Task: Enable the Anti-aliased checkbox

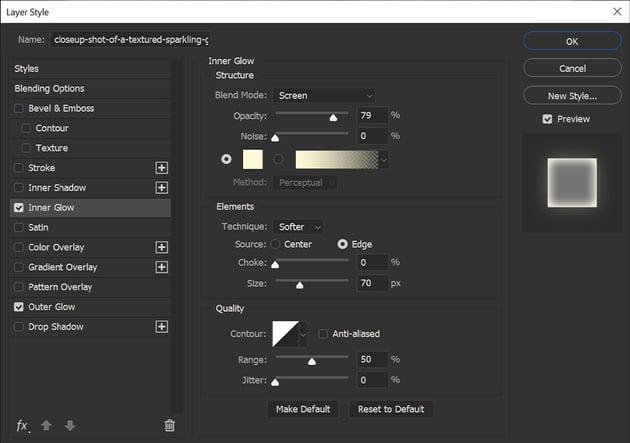Action: [x=323, y=334]
